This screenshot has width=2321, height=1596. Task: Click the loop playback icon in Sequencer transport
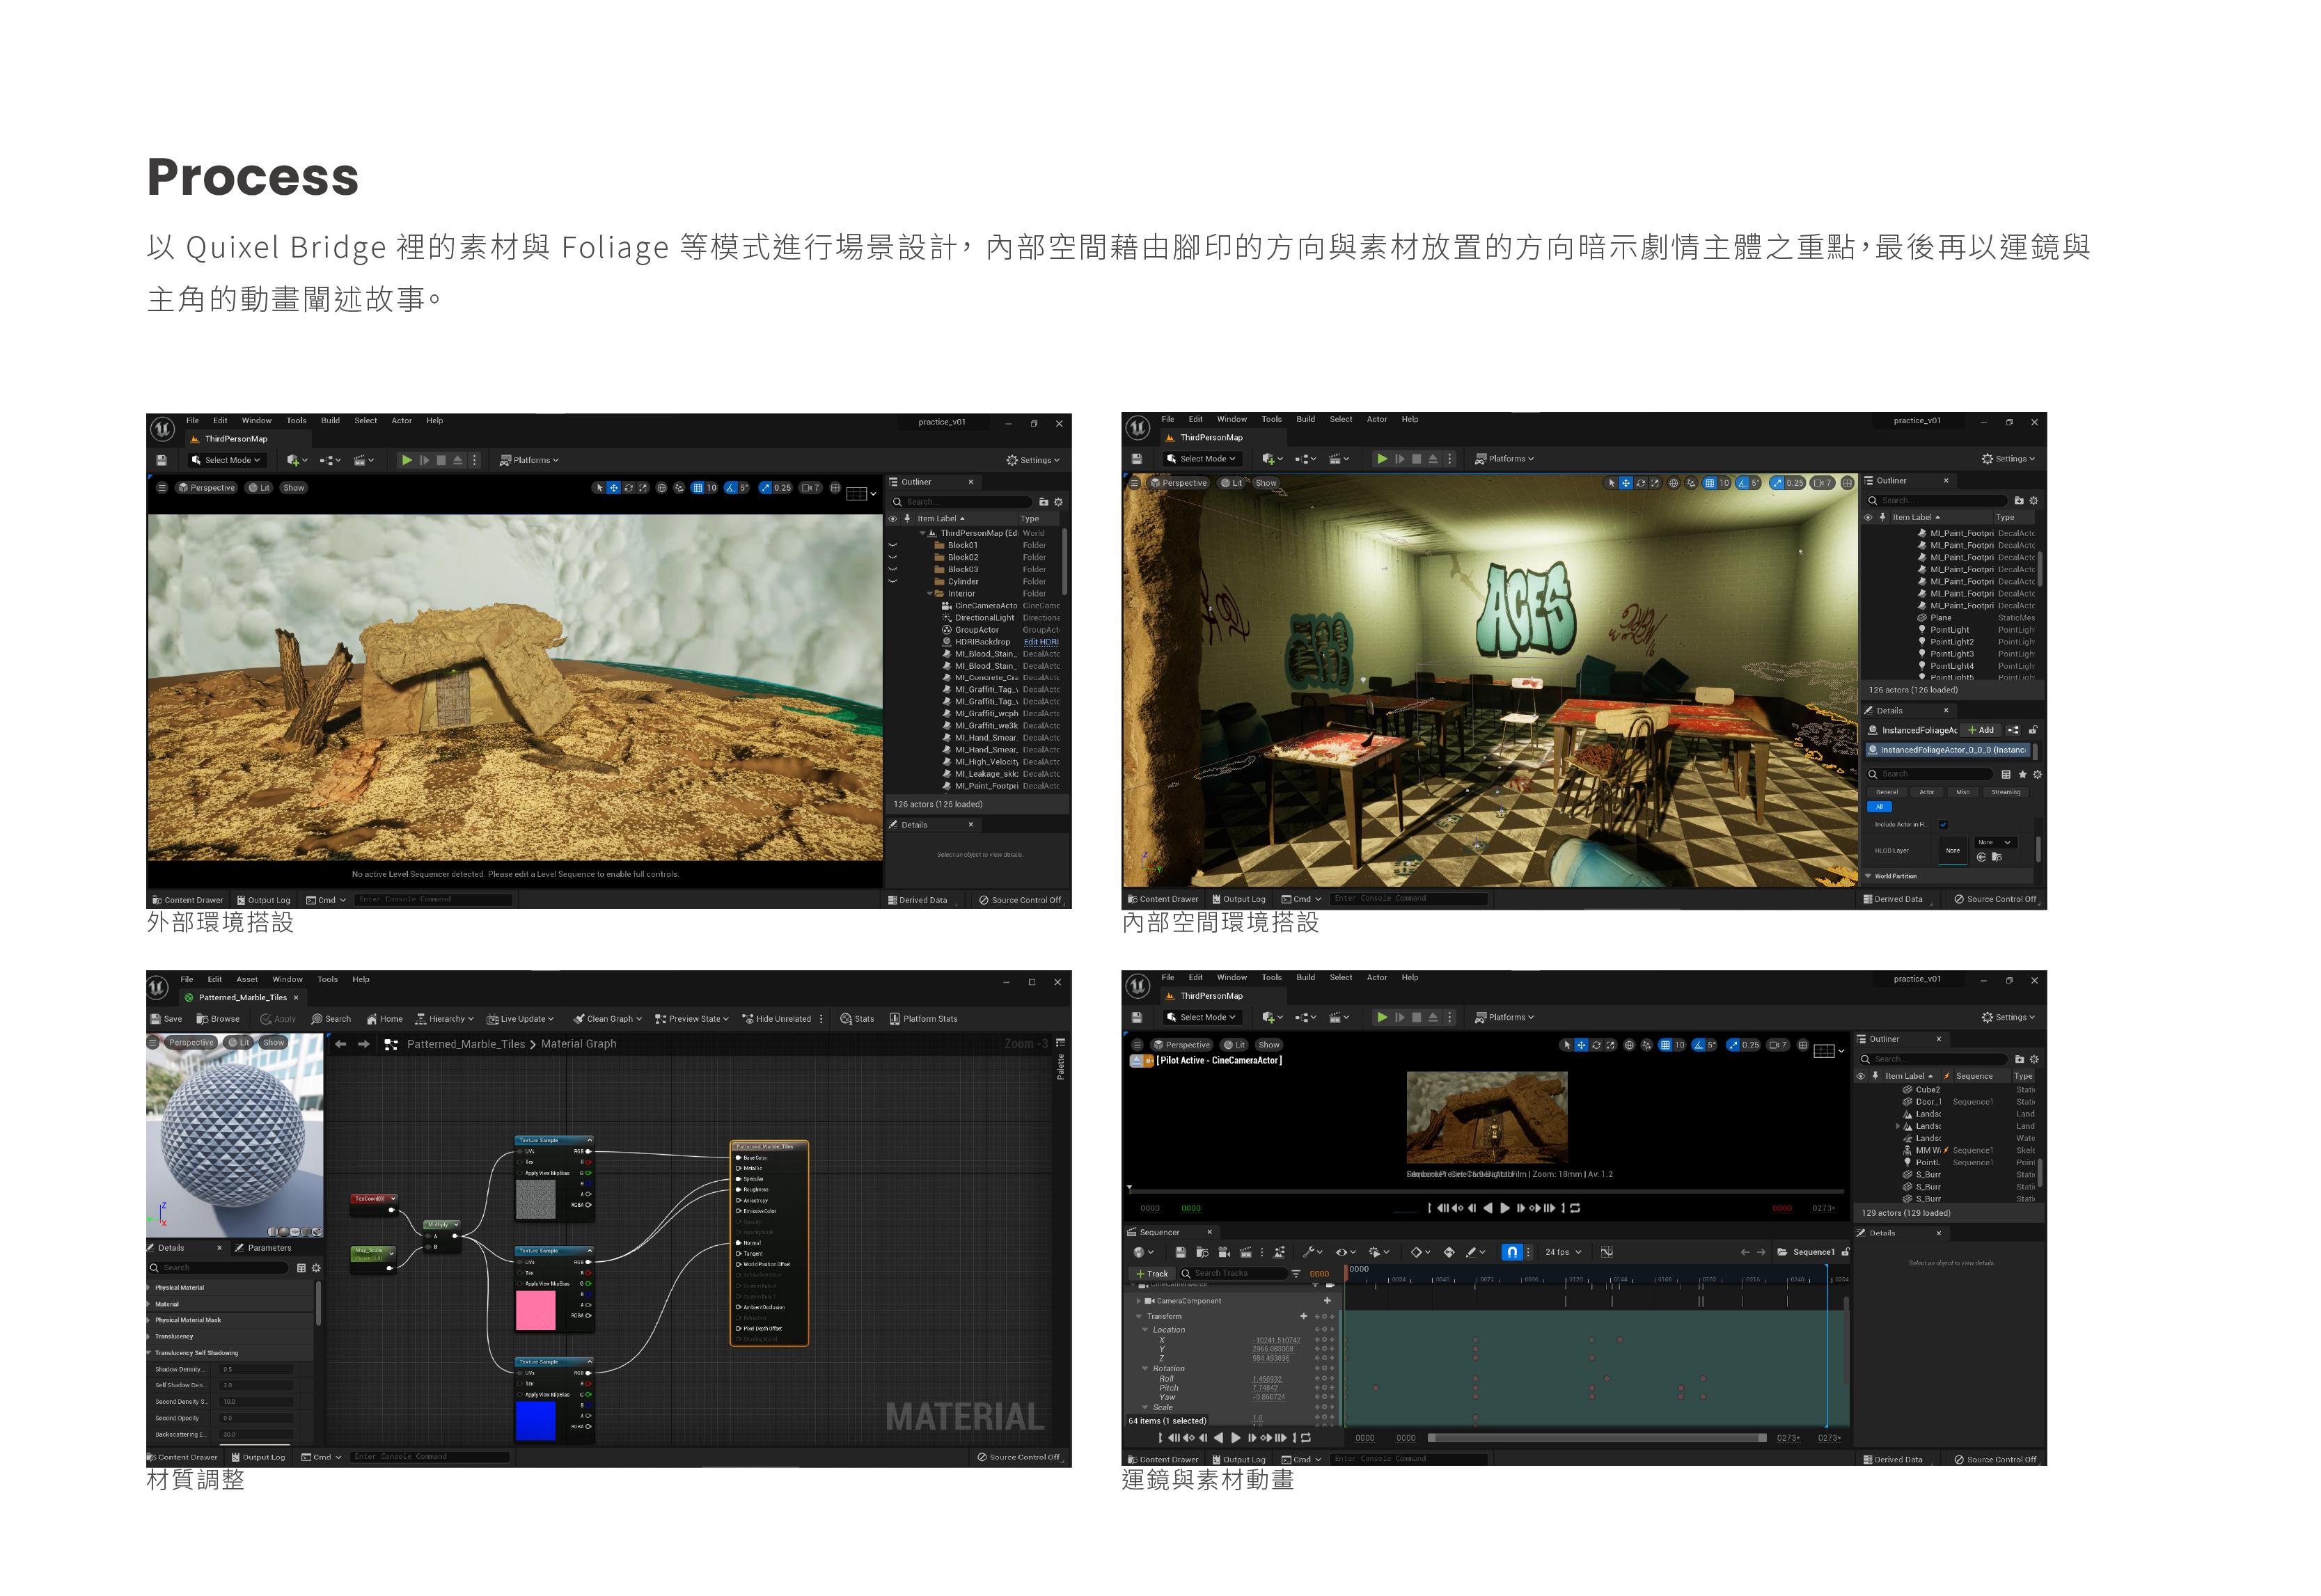coord(1305,1438)
